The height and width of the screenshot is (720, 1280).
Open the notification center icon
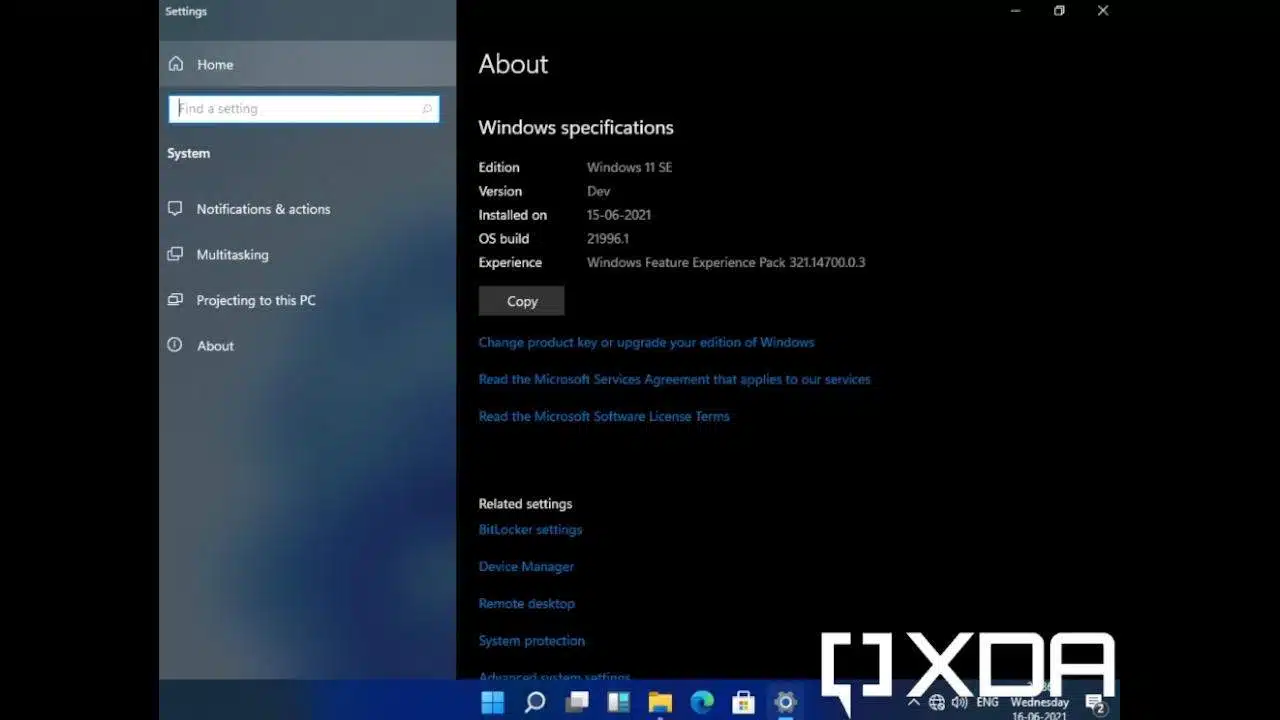point(1095,703)
